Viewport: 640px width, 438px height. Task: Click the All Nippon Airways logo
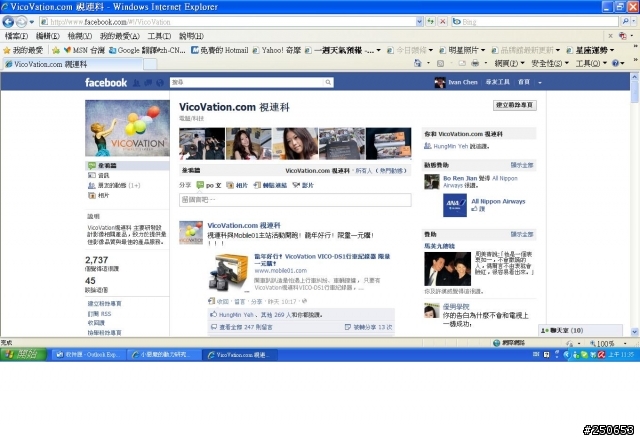(455, 205)
